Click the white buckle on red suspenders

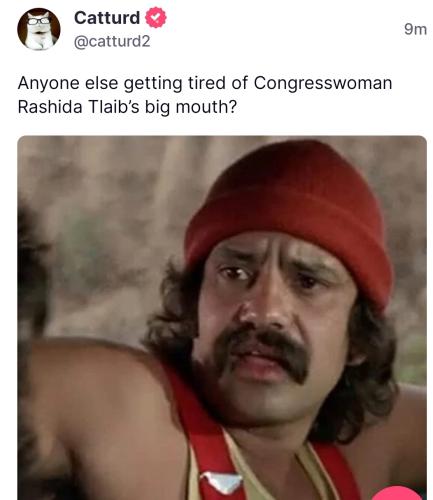pos(221,482)
